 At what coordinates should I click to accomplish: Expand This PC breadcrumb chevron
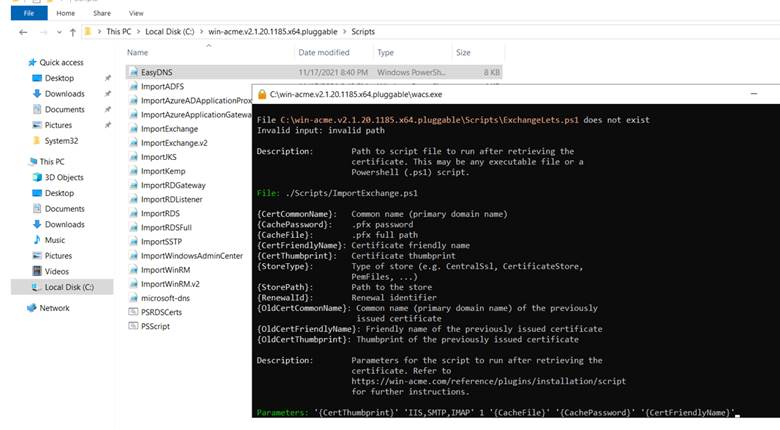pyautogui.click(x=138, y=31)
